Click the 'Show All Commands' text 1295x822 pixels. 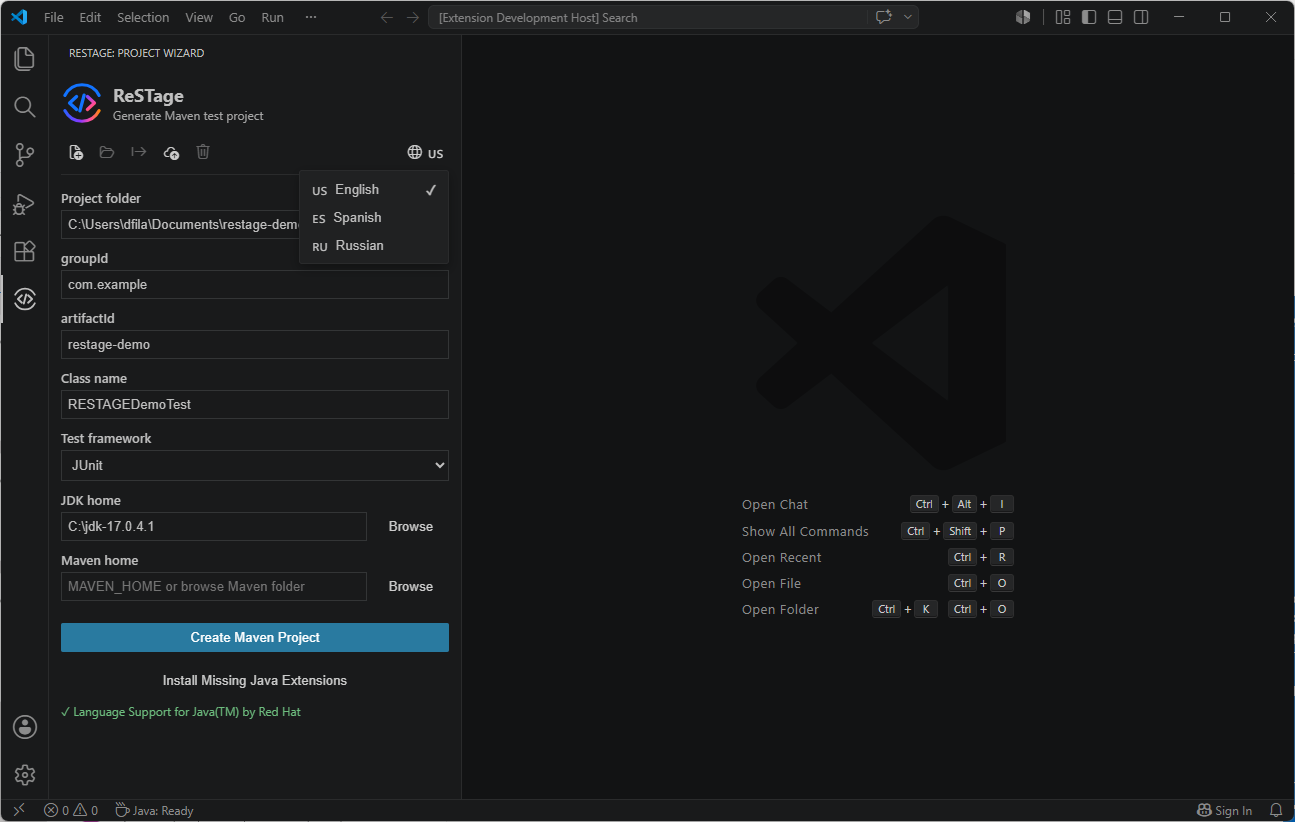pos(805,531)
